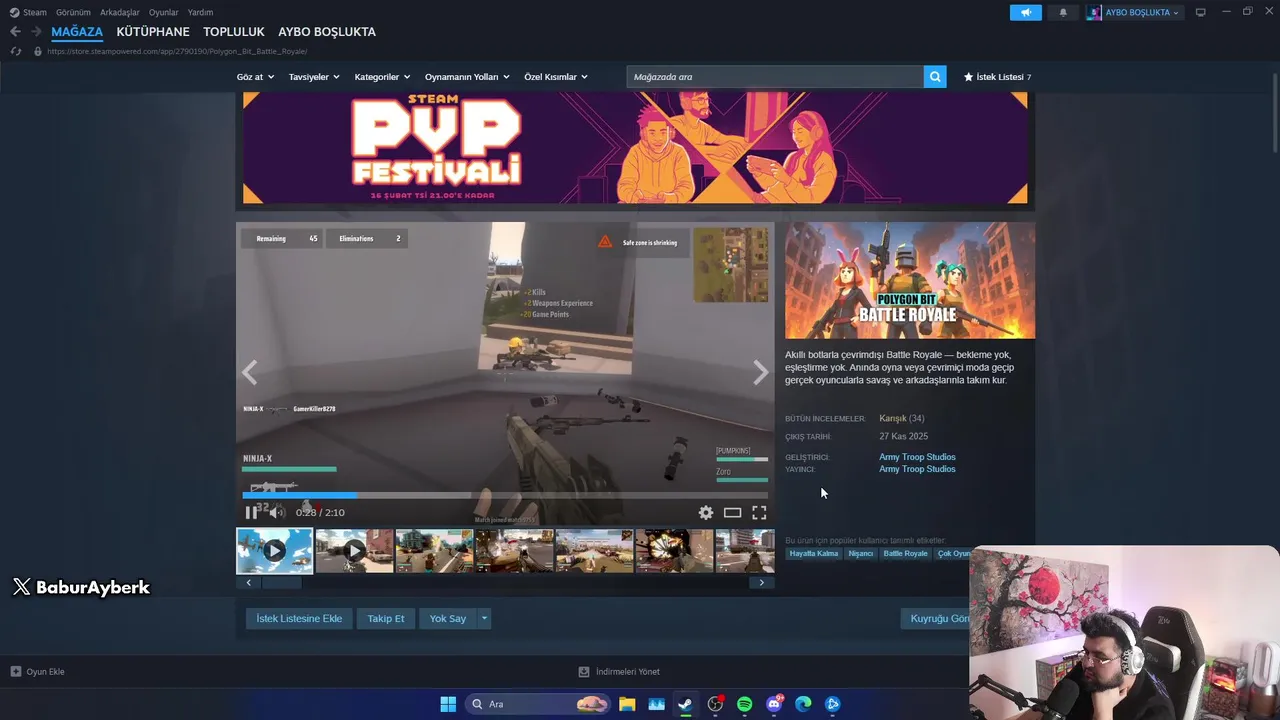Open the Yardım menu

coord(200,12)
